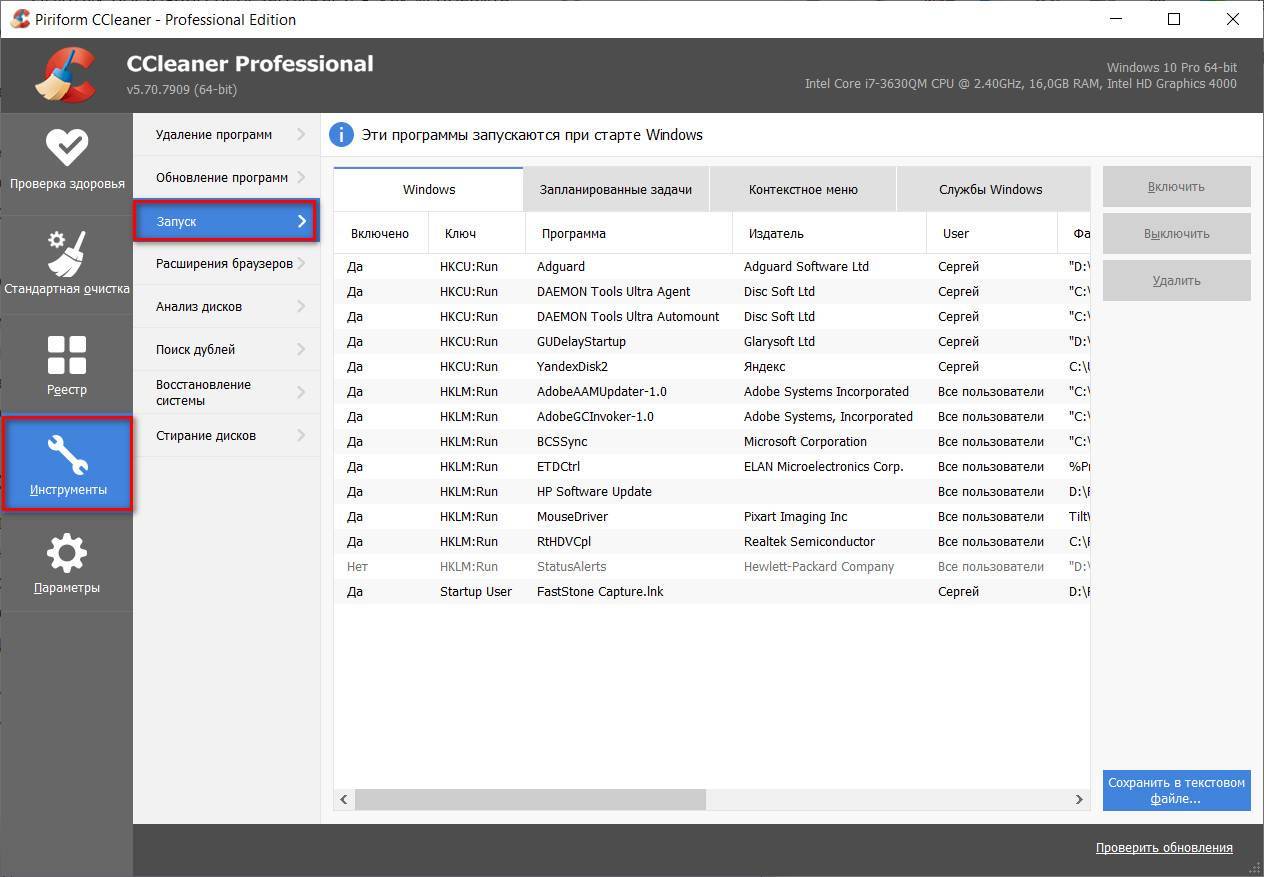Click the title bar CCleaner icon
The width and height of the screenshot is (1264, 877).
click(x=19, y=19)
